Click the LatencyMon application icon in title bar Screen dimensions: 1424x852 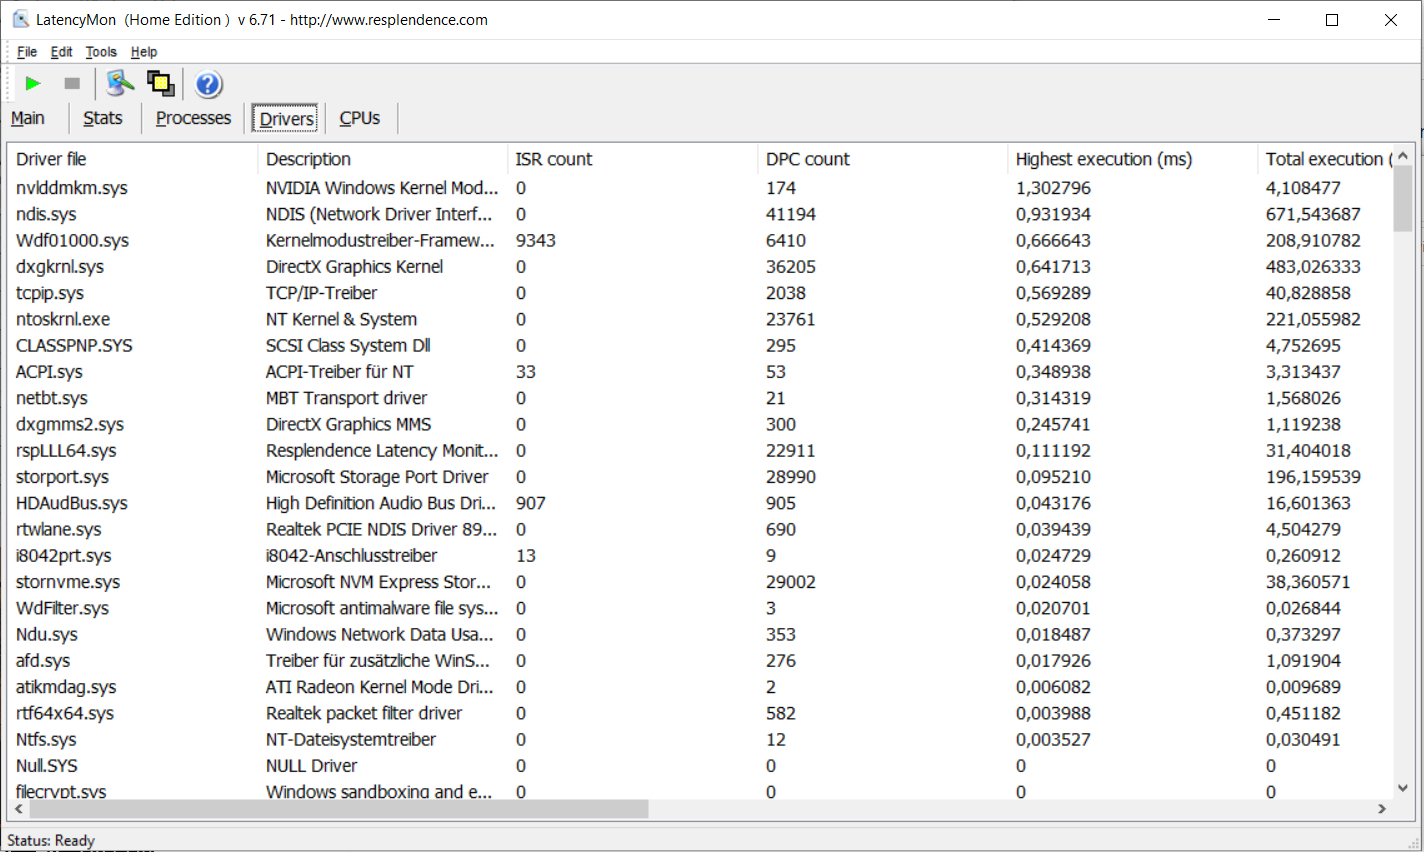click(x=20, y=19)
